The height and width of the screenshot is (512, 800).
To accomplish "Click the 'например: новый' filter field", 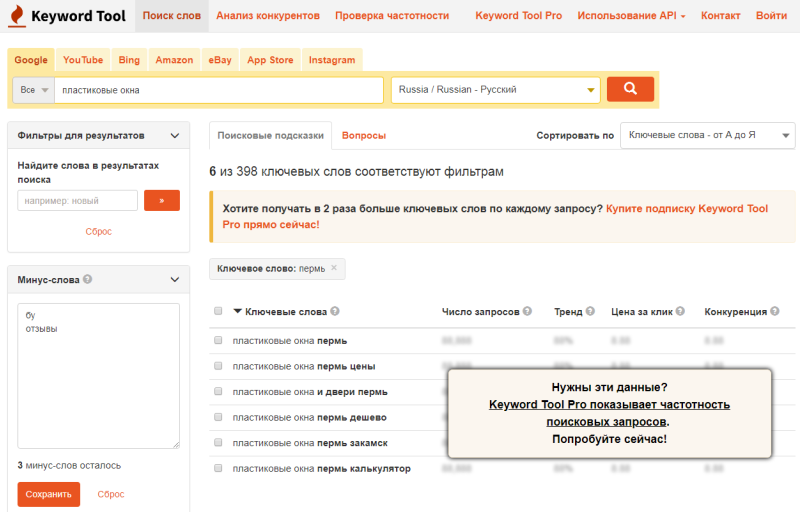I will click(78, 200).
